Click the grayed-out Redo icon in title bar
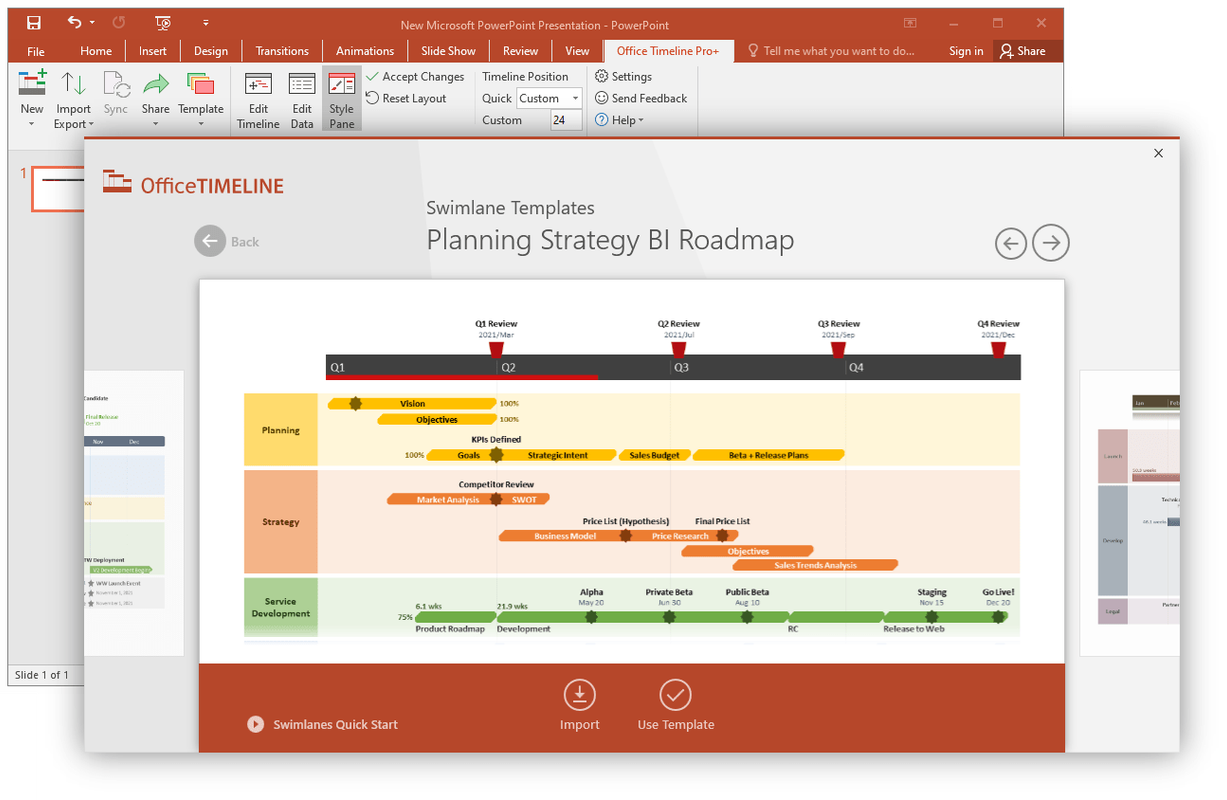This screenshot has height=800, width=1227. coord(119,22)
